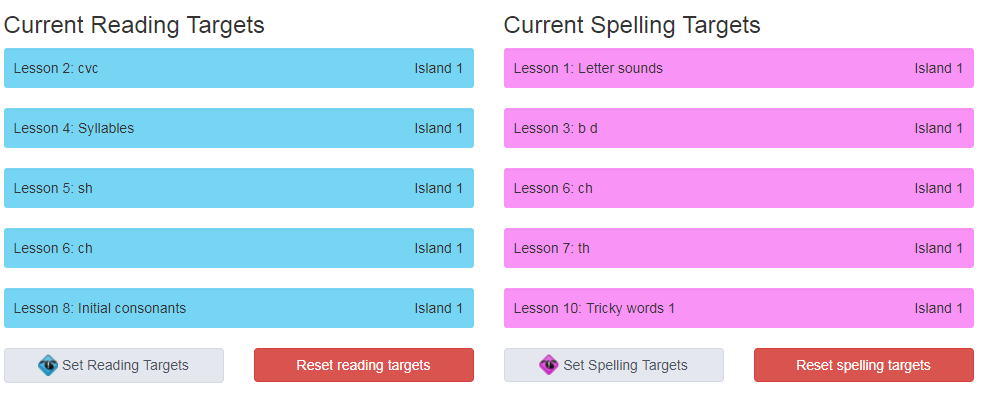Click the Reset spelling targets button
Screen dimensions: 982x397
click(x=864, y=365)
